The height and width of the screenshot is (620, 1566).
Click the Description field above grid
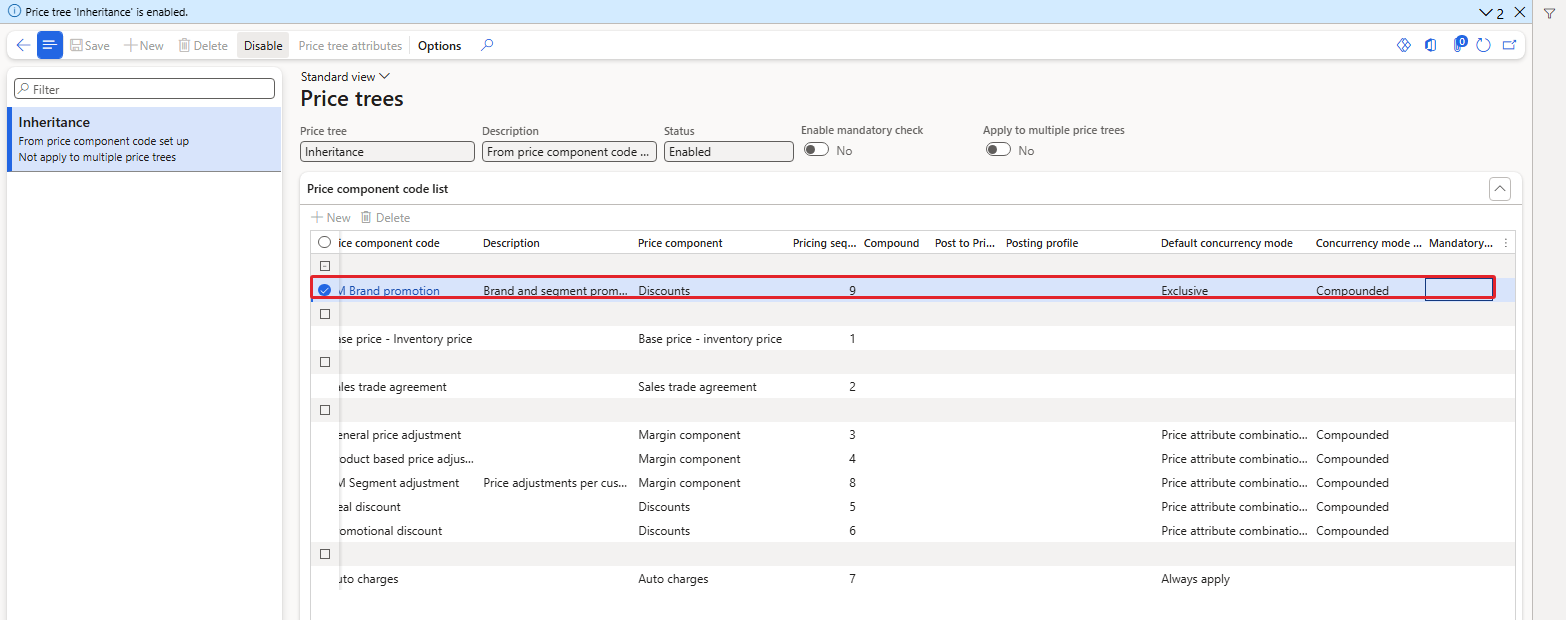pyautogui.click(x=569, y=152)
